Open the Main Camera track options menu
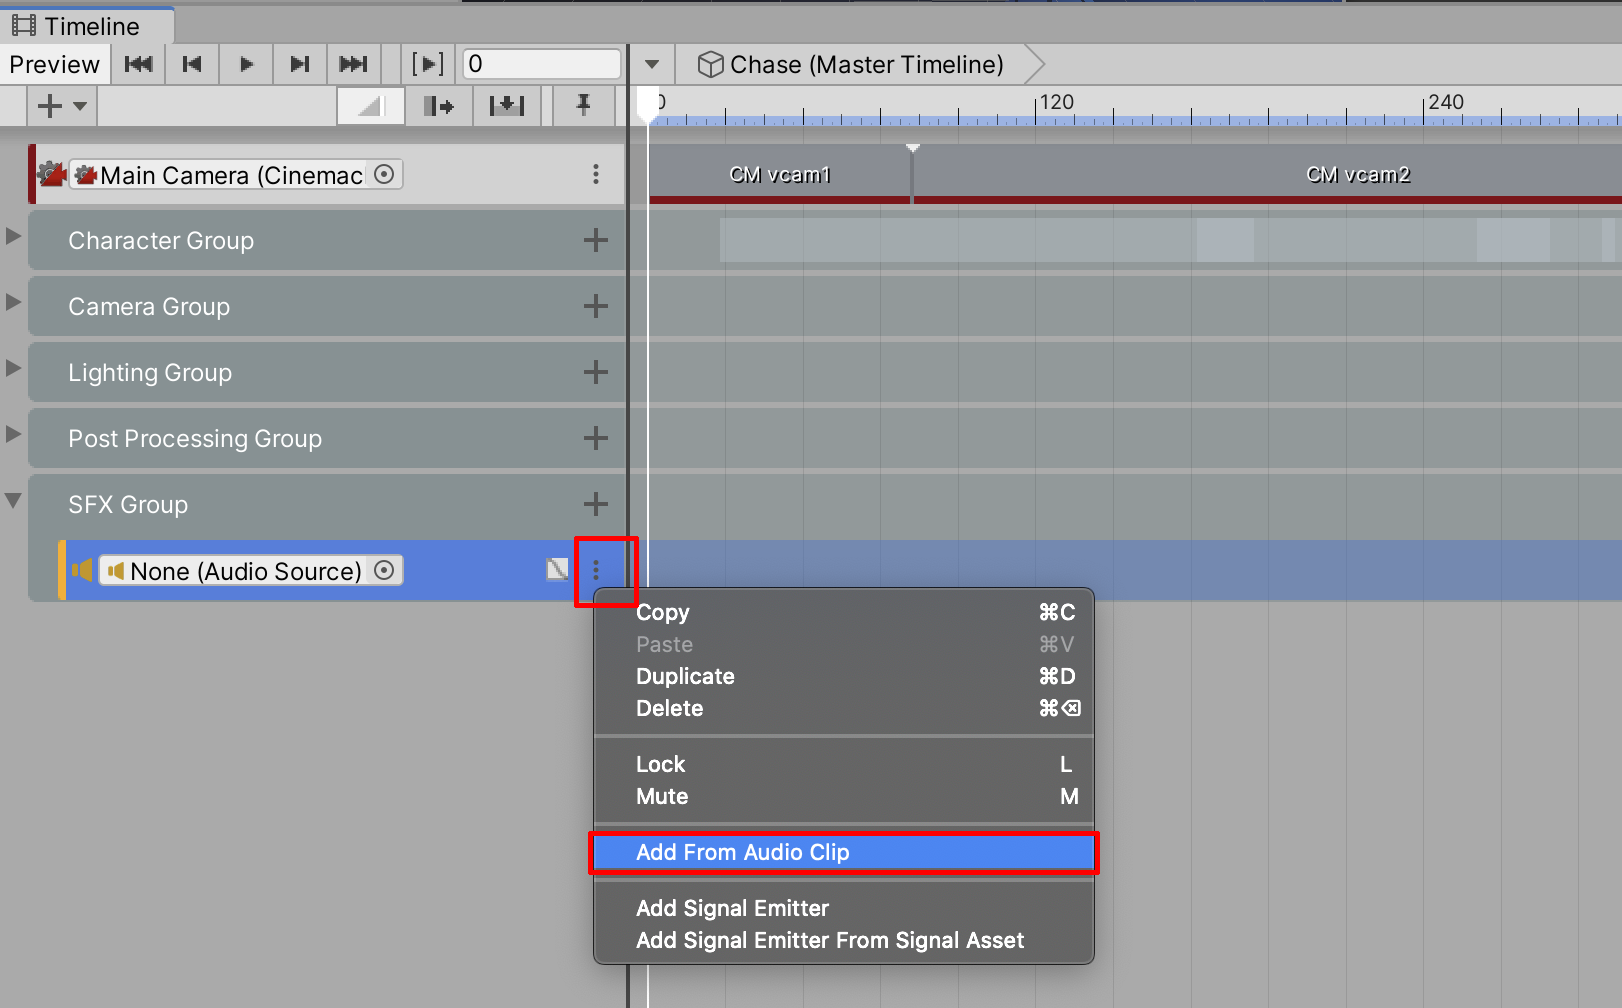 coord(595,175)
